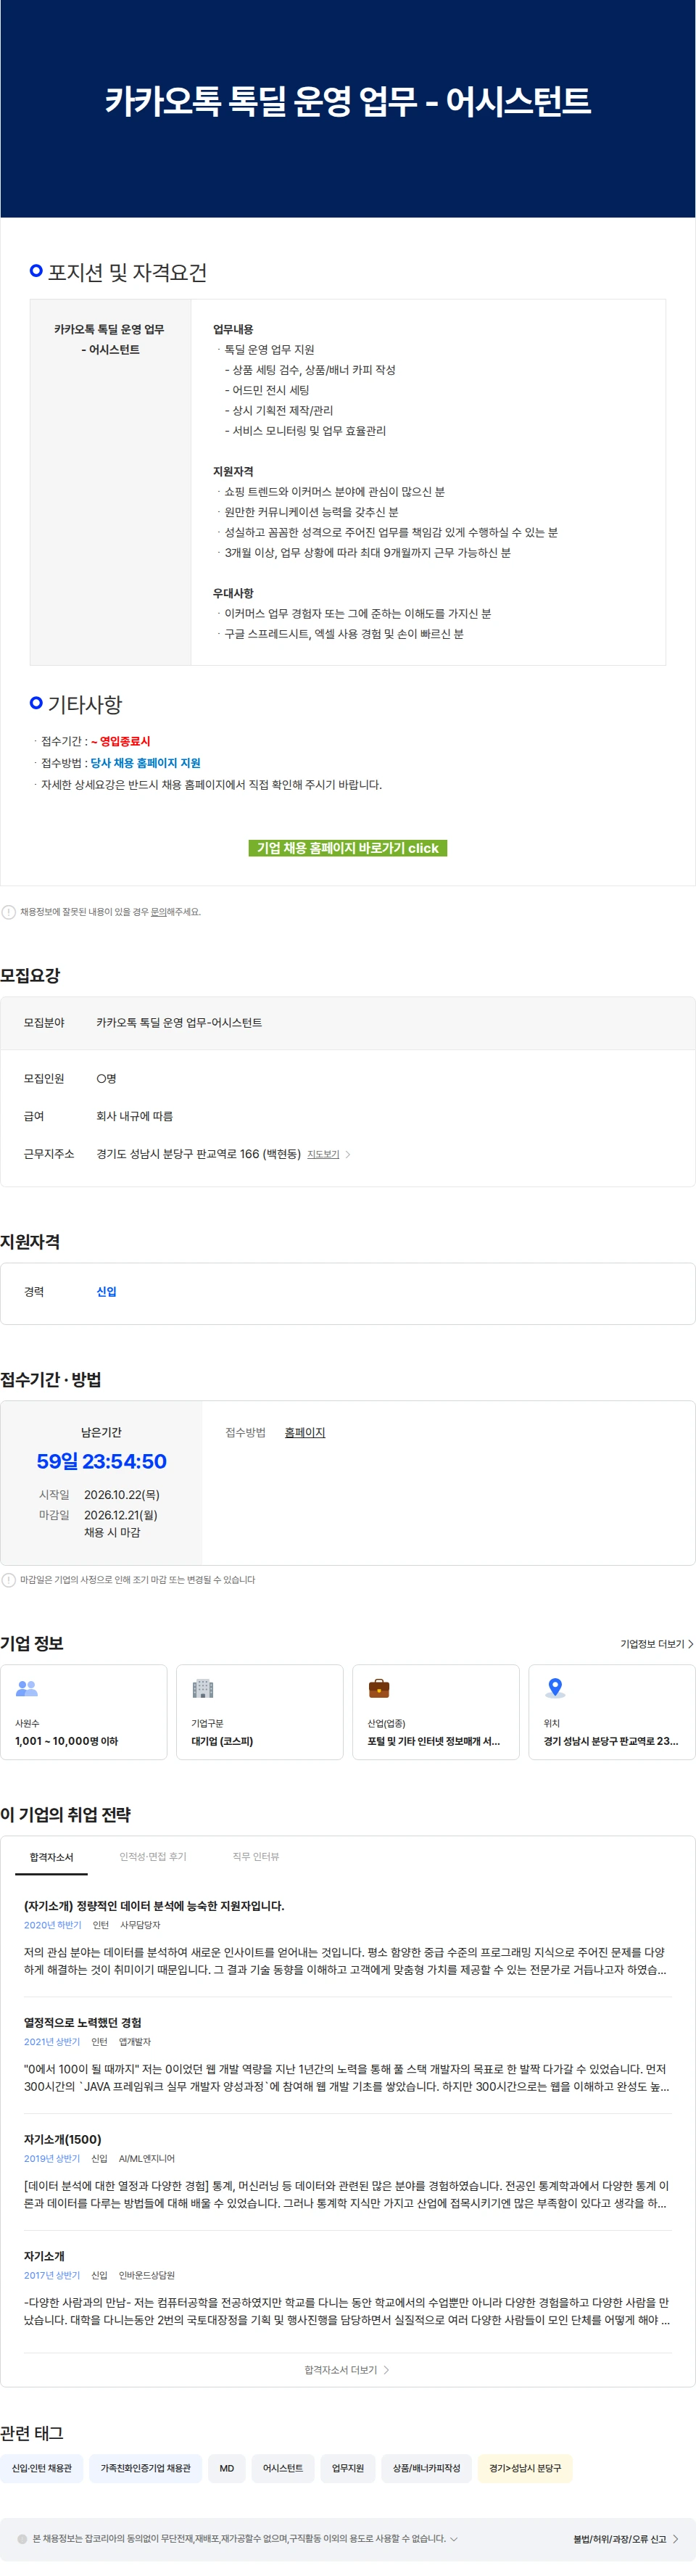Click the MD tag
Image resolution: width=696 pixels, height=2576 pixels.
coord(227,2468)
